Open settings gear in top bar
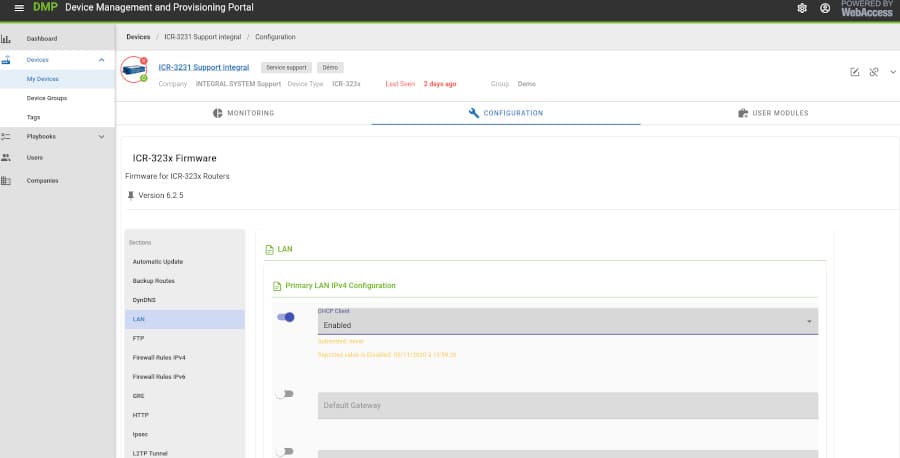Image resolution: width=900 pixels, height=458 pixels. 801,8
